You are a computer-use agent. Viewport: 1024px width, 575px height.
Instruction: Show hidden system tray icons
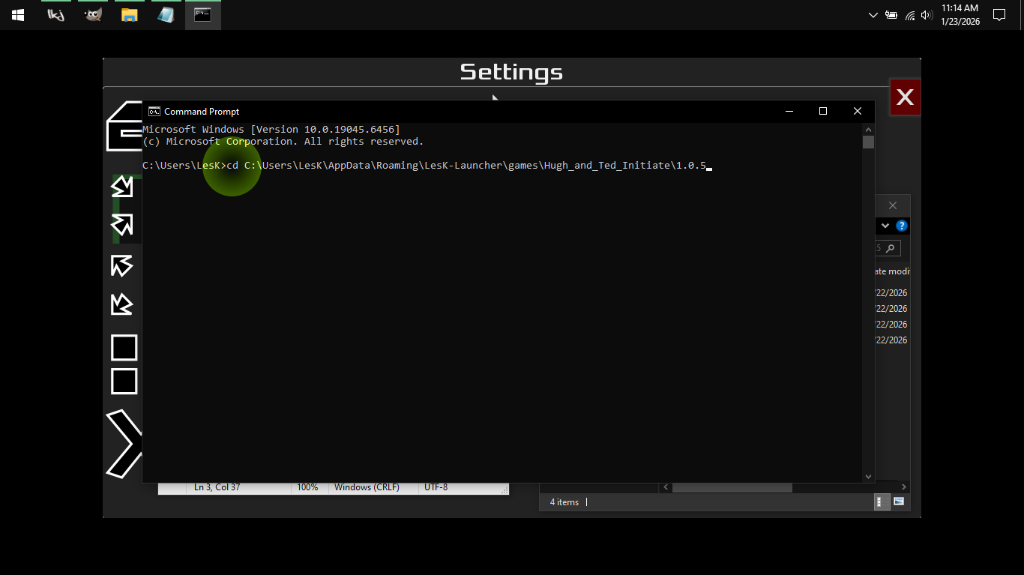pyautogui.click(x=873, y=15)
